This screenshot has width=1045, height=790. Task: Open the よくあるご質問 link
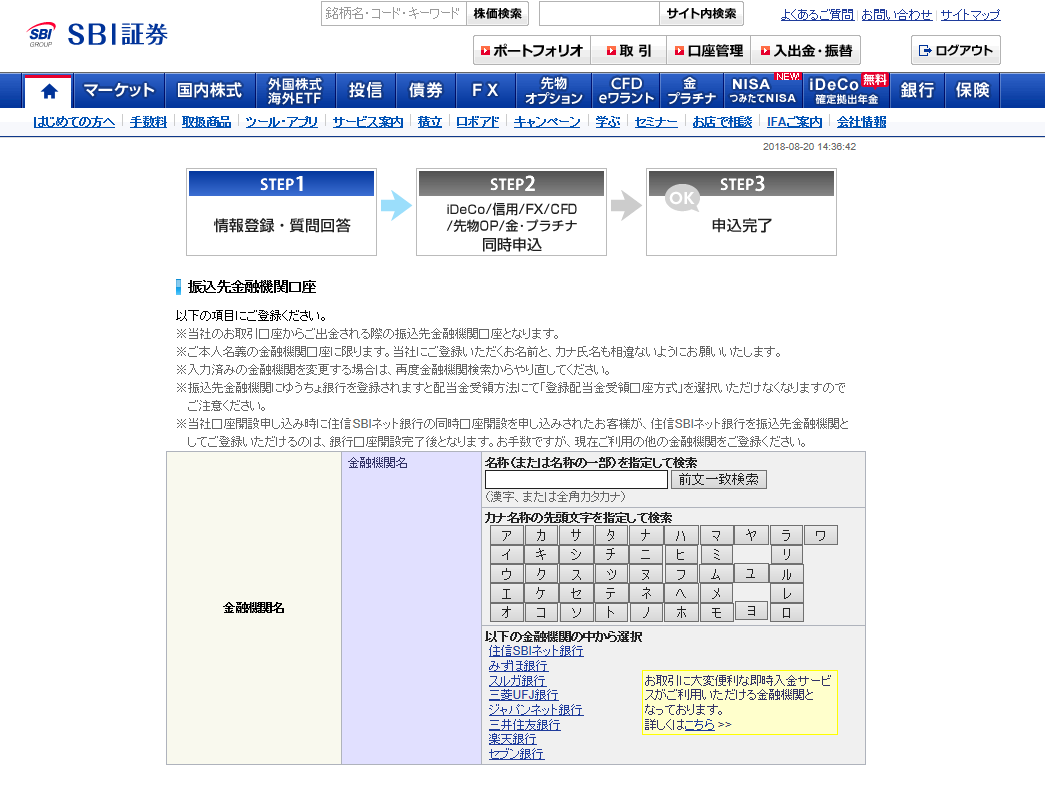817,15
